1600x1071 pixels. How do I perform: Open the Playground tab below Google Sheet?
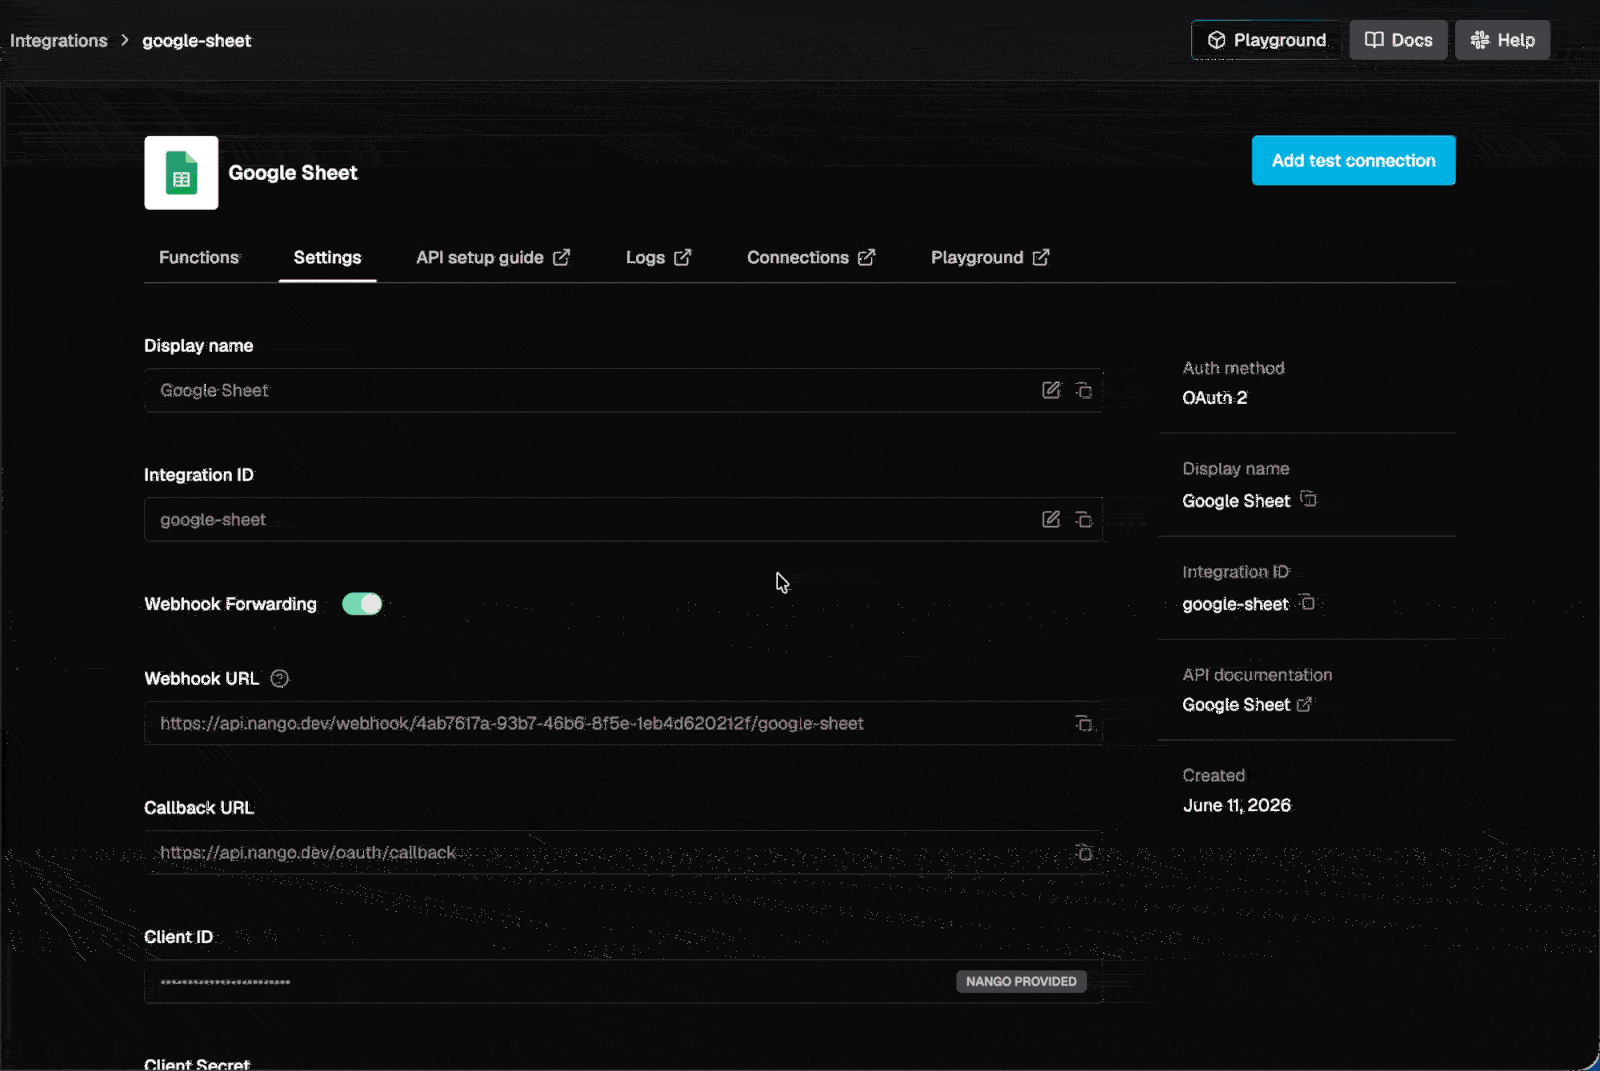990,257
